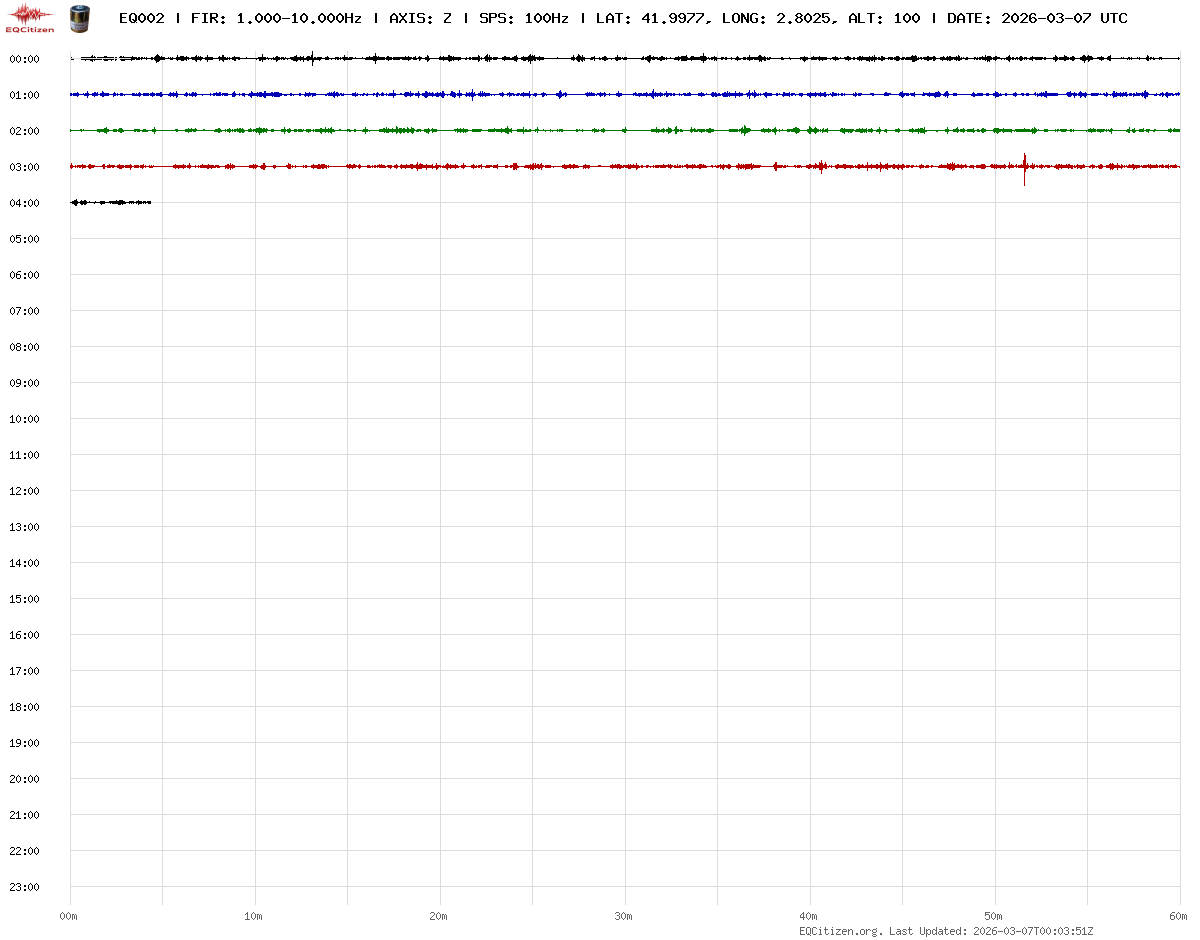
Task: Click the 50m label on the time axis
Action: pos(994,916)
